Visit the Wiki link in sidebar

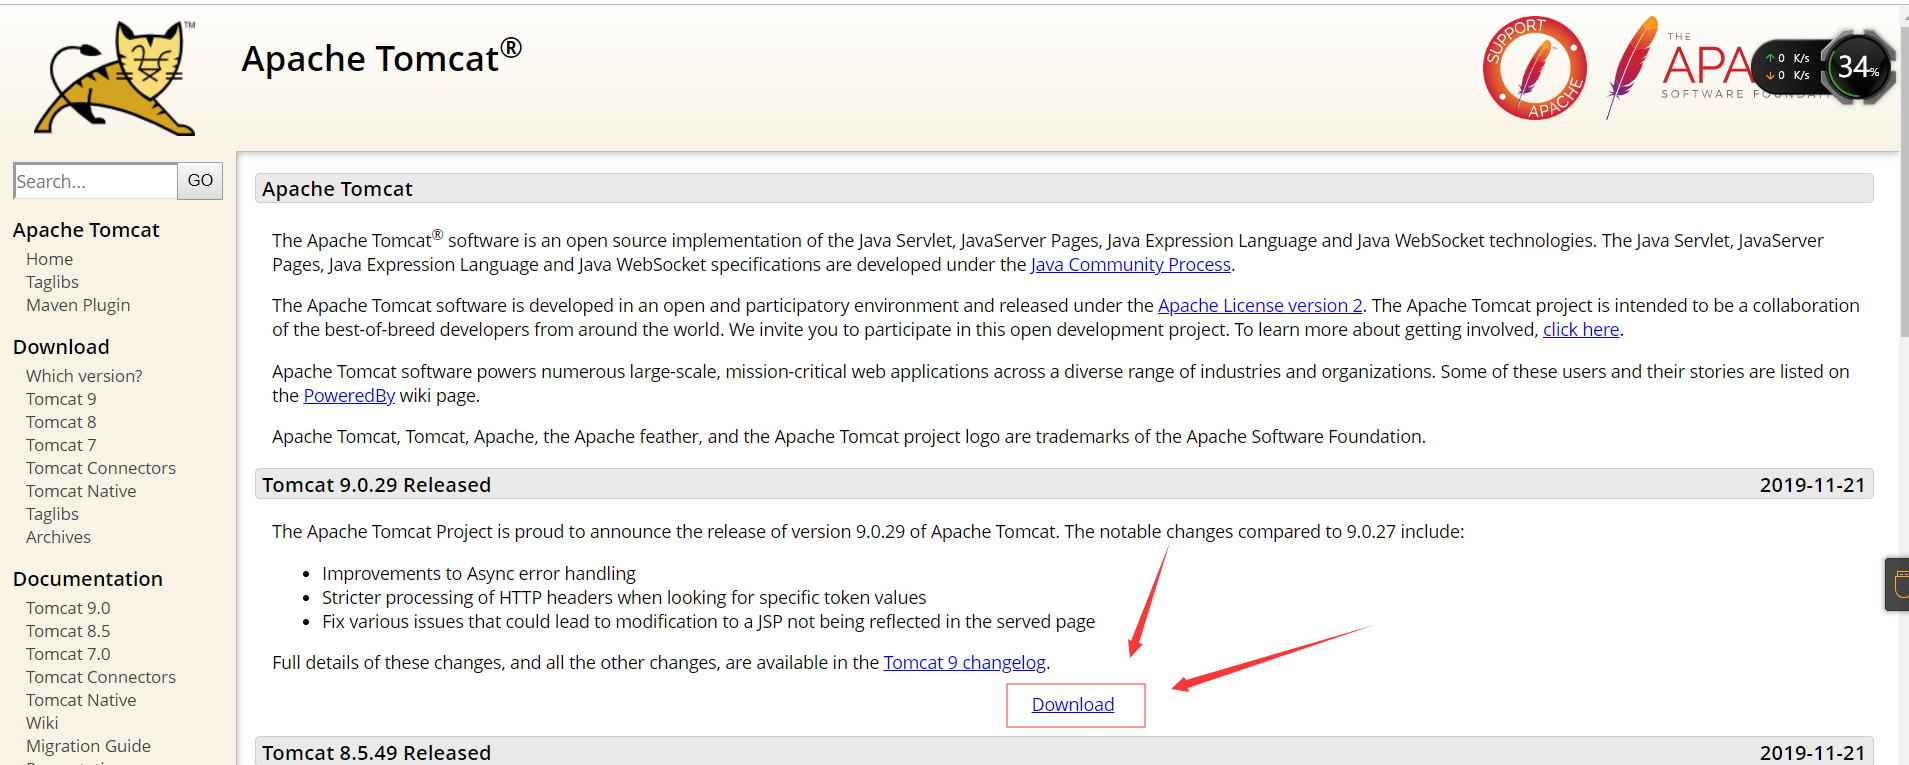tap(42, 723)
